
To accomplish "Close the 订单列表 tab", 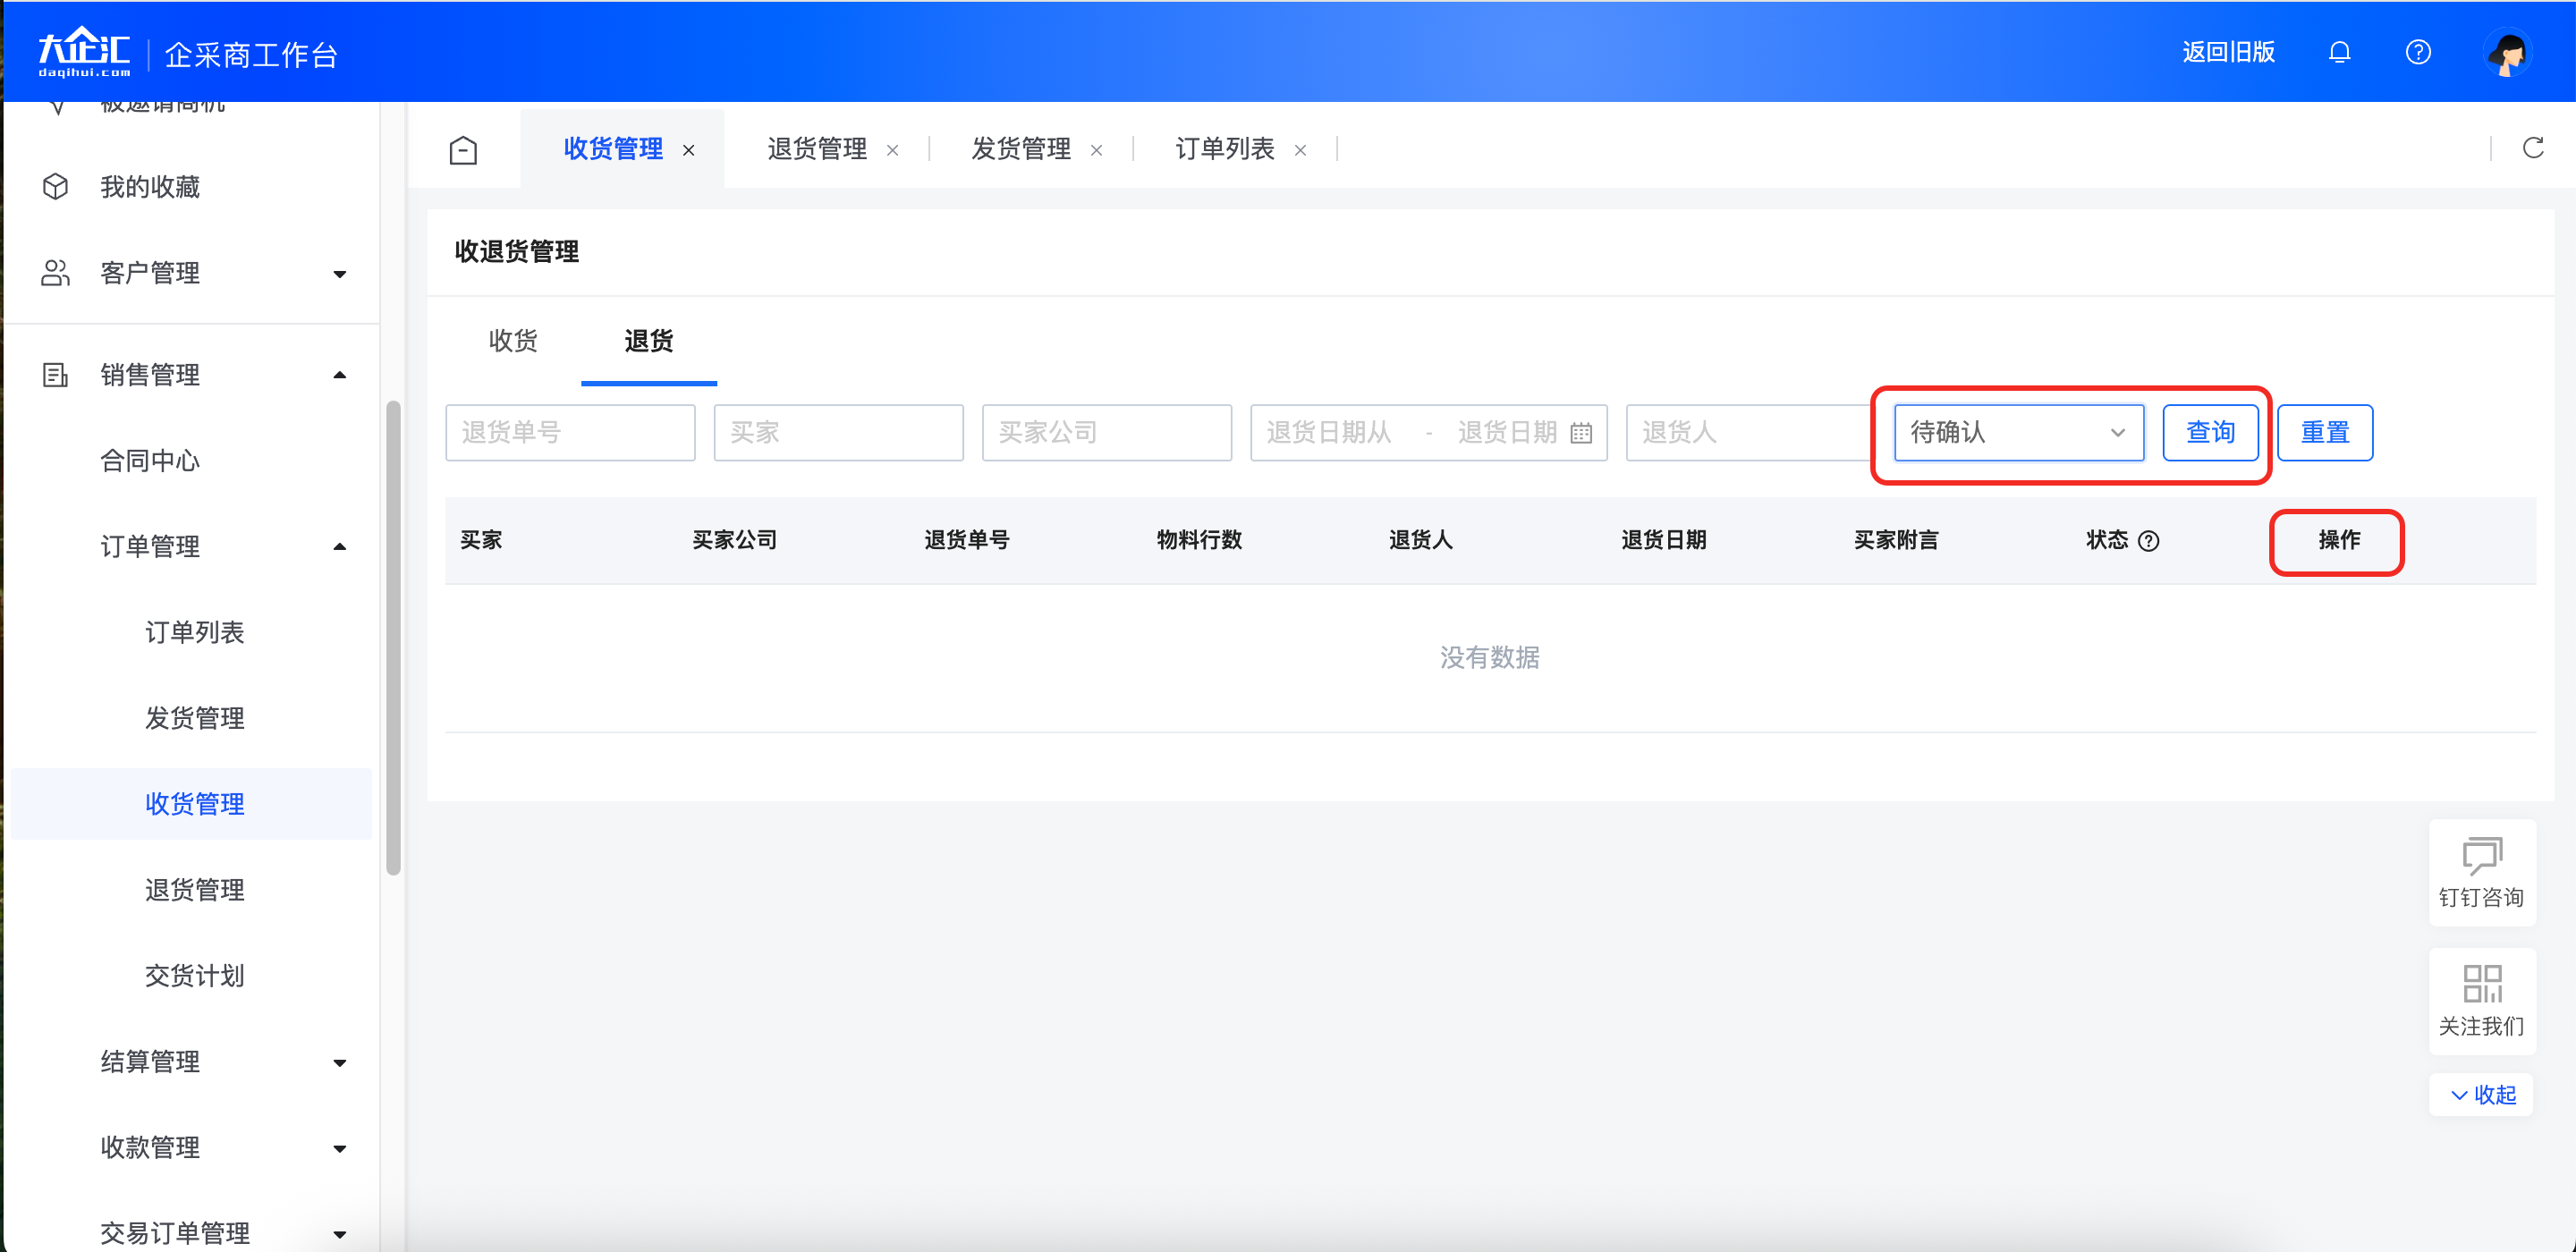I will pos(1300,150).
